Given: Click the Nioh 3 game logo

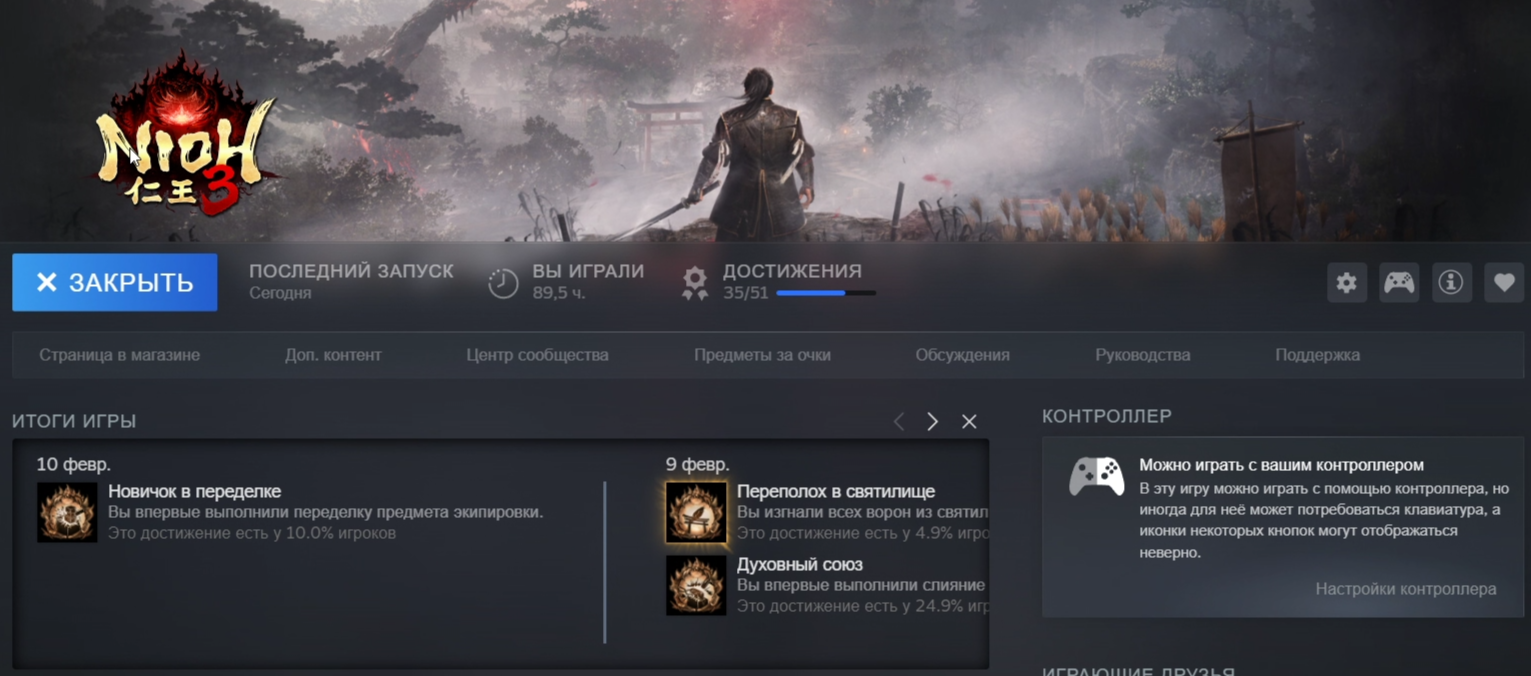Looking at the screenshot, I should [x=185, y=135].
